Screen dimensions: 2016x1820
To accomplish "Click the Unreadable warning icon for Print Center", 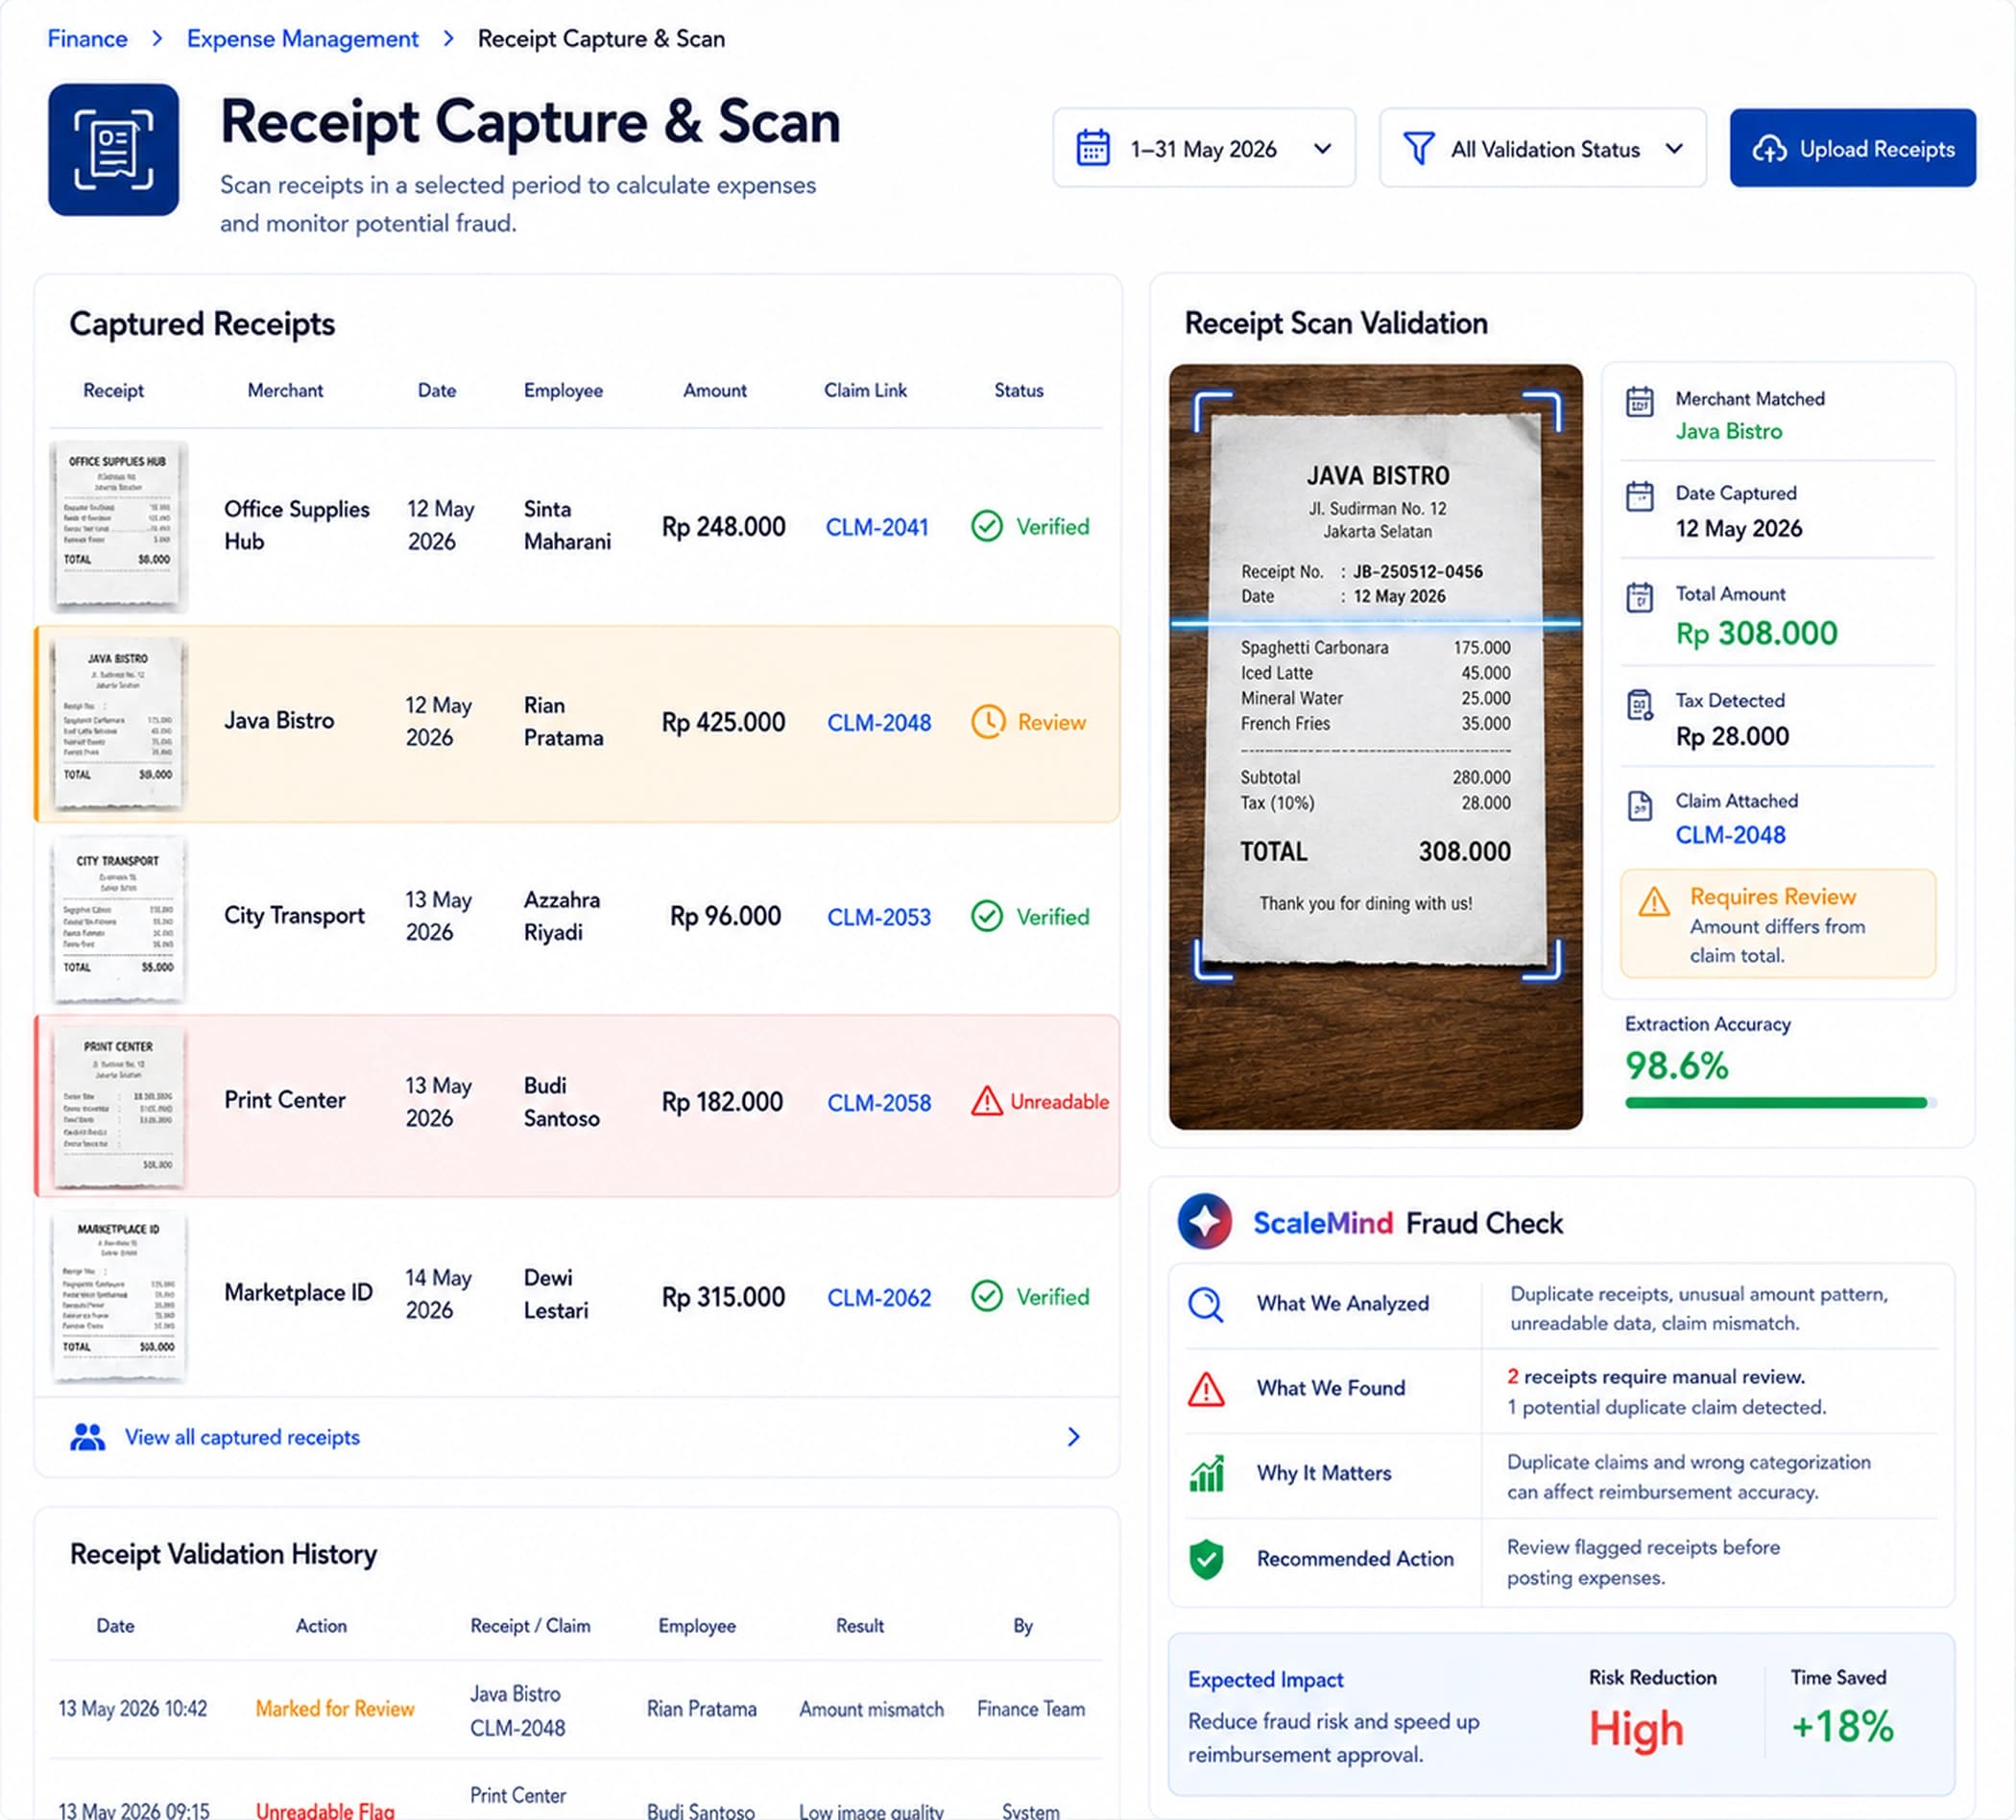I will pyautogui.click(x=986, y=1101).
